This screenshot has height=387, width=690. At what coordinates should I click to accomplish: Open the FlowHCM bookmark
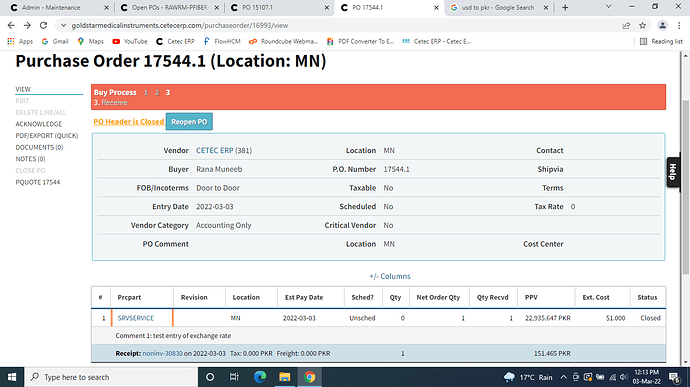pyautogui.click(x=222, y=41)
